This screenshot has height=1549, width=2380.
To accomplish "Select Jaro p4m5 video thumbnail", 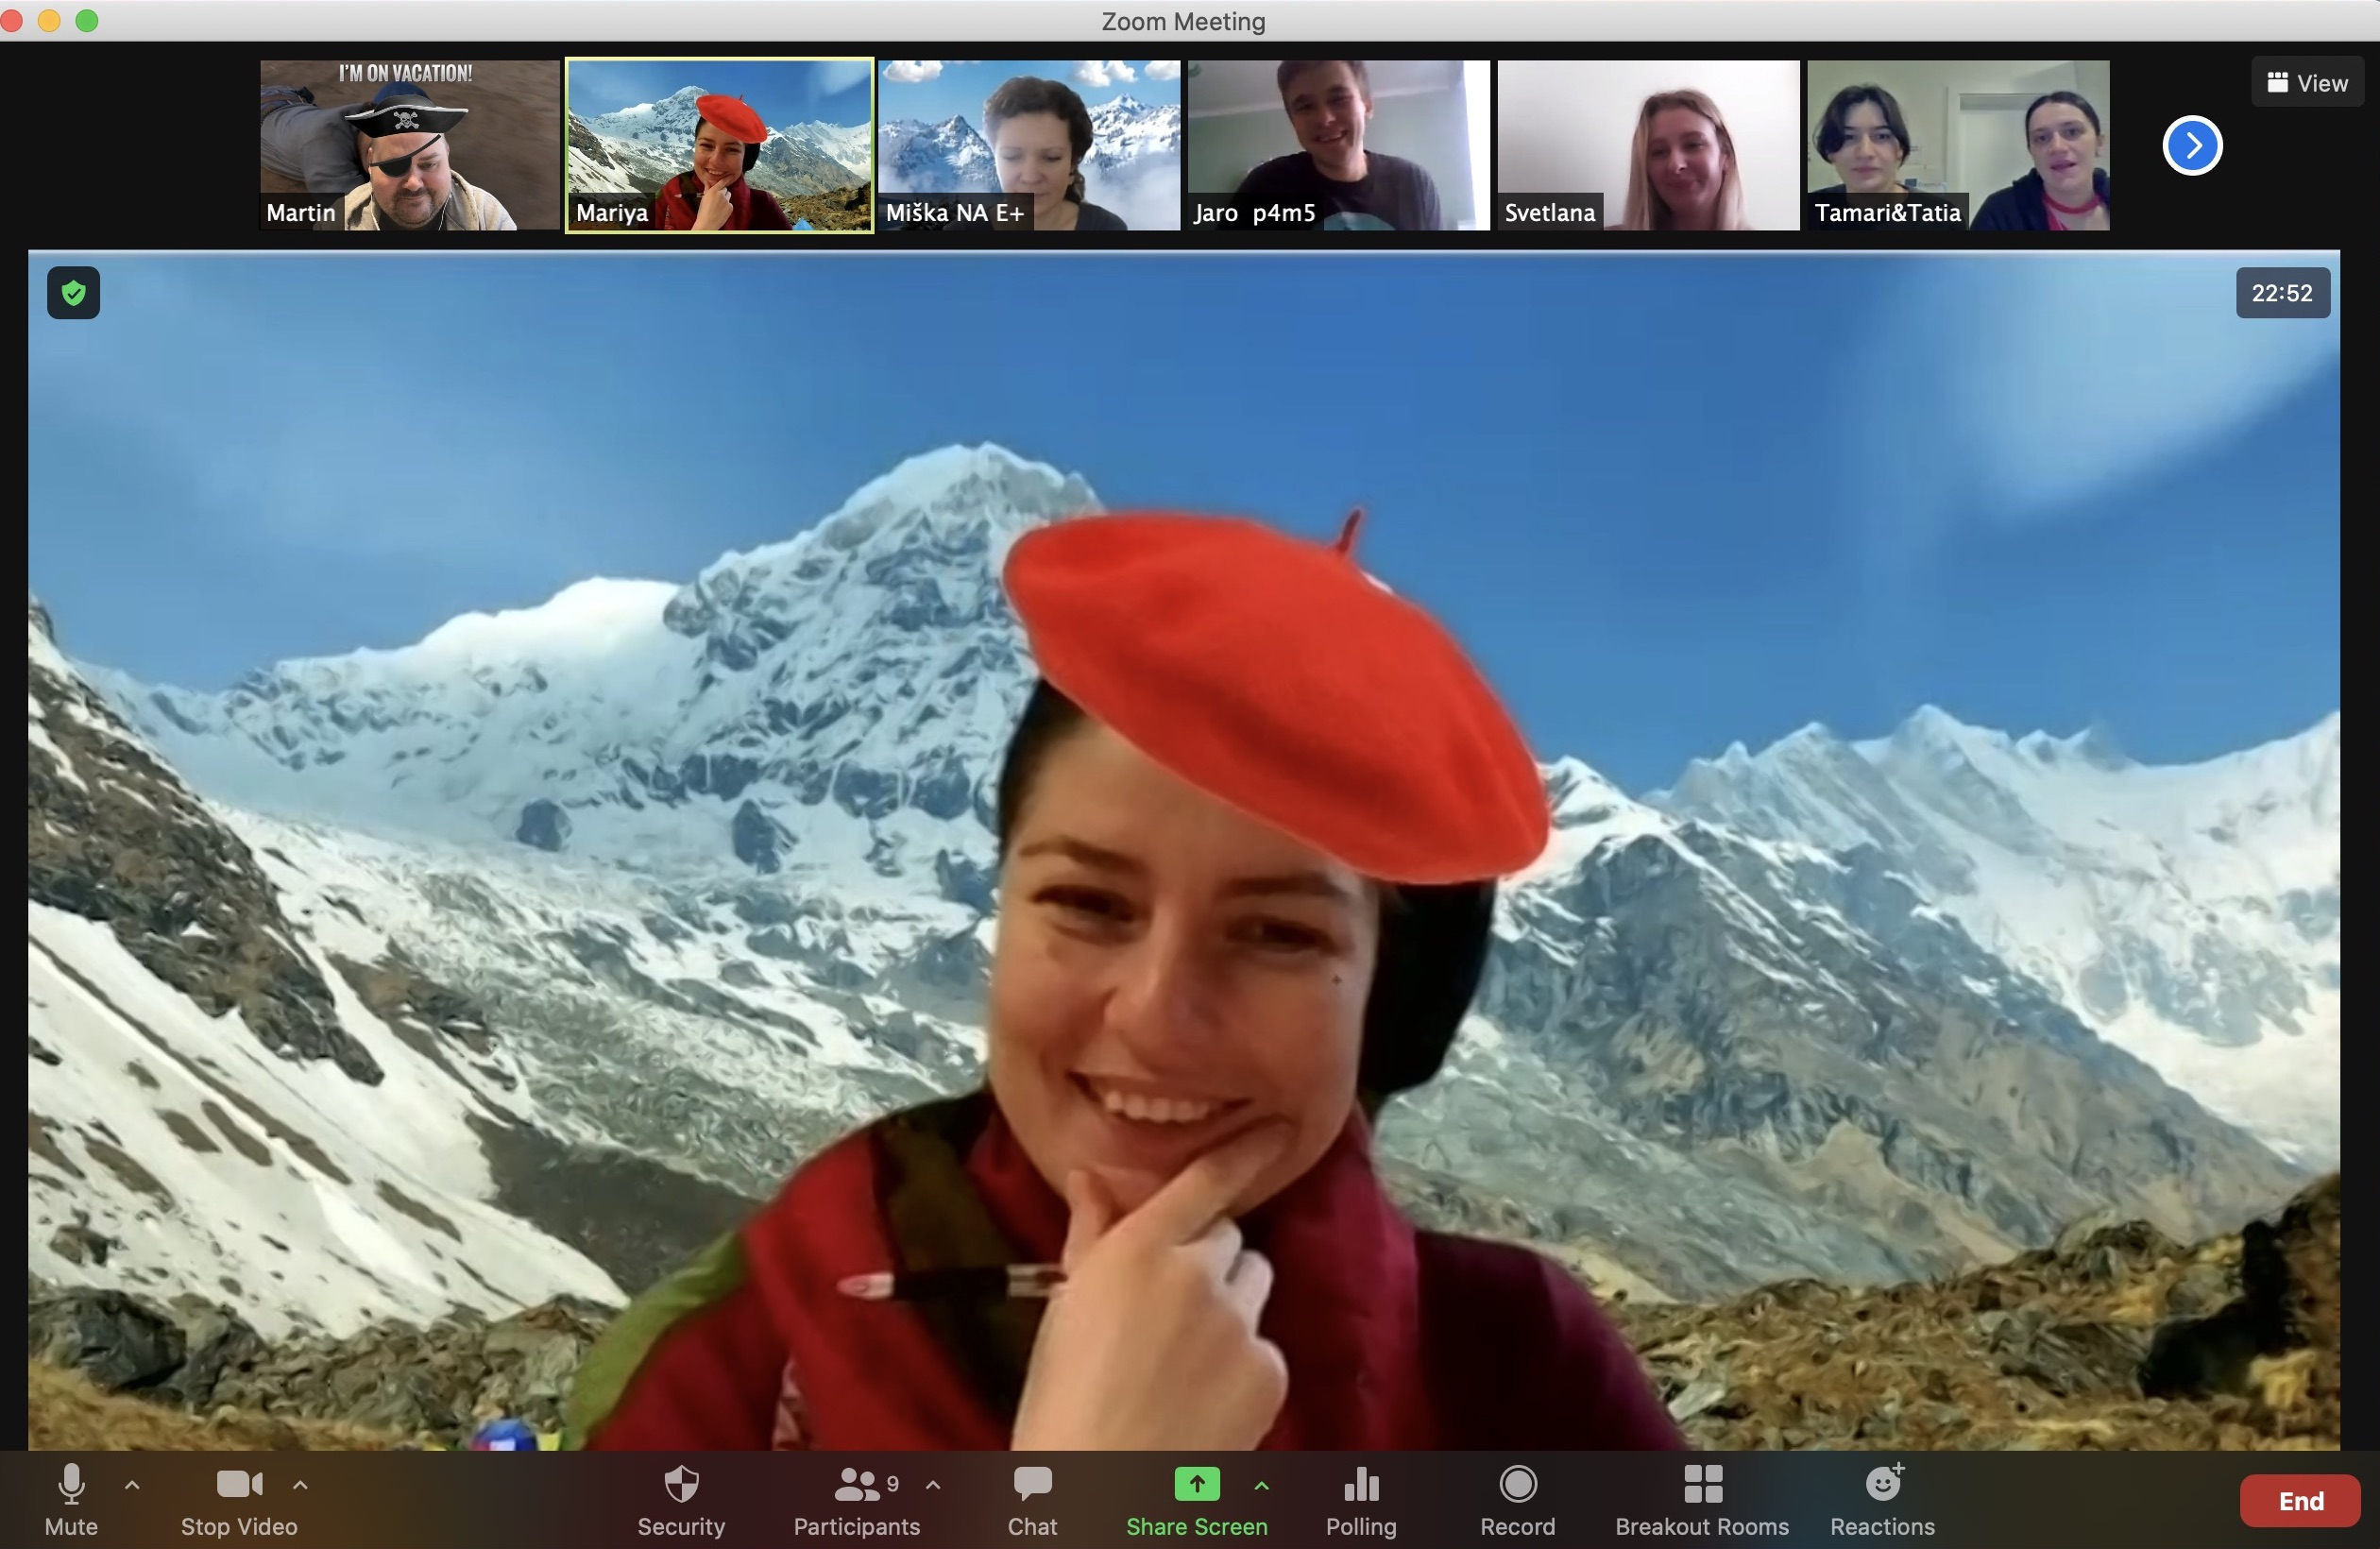I will pyautogui.click(x=1339, y=145).
